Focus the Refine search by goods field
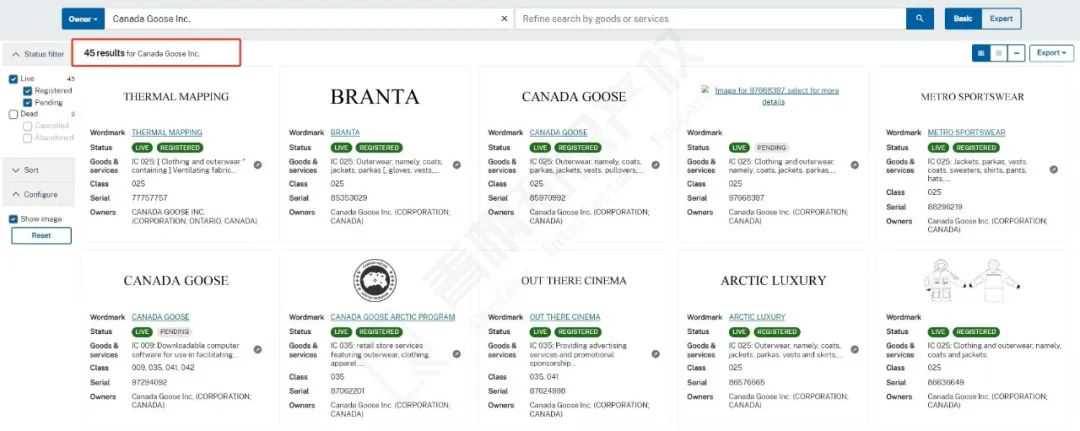Viewport: 1080px width, 431px height. point(710,19)
